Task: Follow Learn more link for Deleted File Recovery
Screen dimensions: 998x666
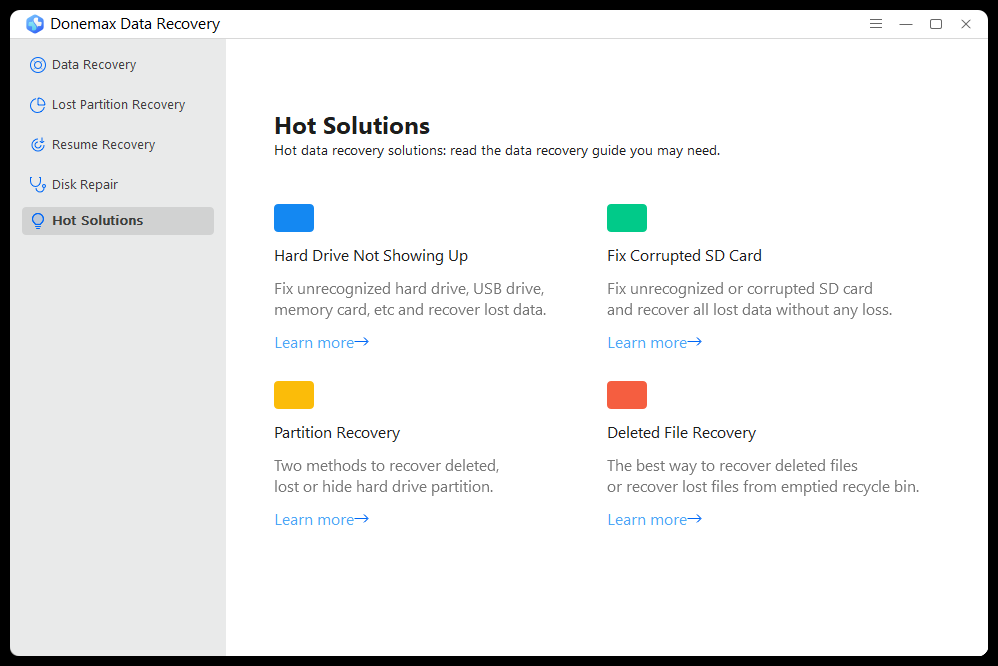Action: pos(654,520)
